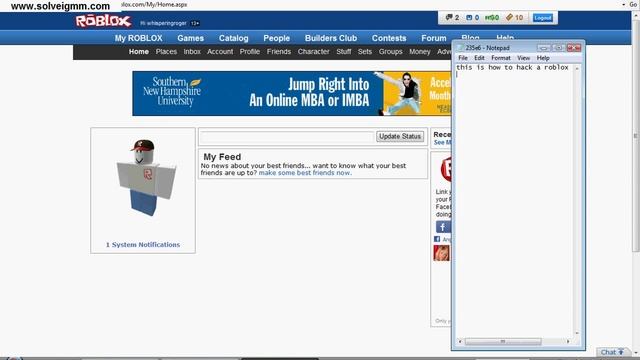Close the Notepad window
The height and width of the screenshot is (360, 640).
pyautogui.click(x=574, y=48)
